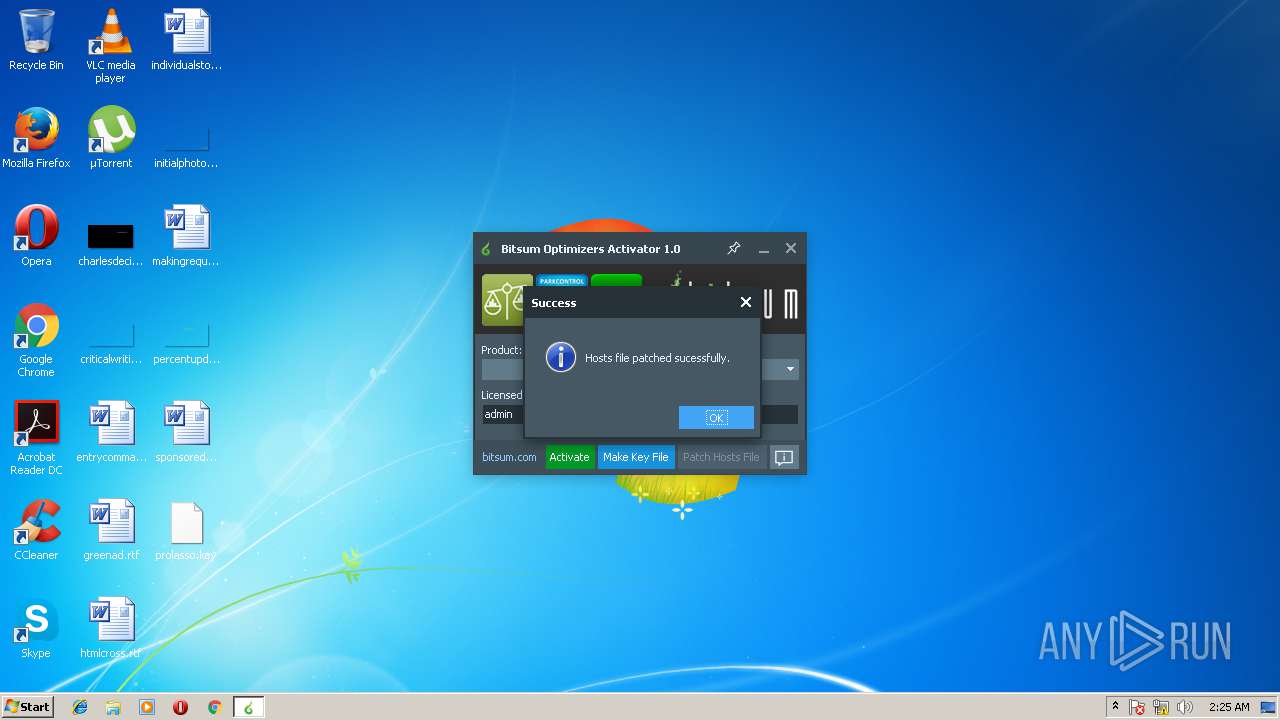This screenshot has height=720, width=1280.
Task: Select the prolasso.key file
Action: click(x=186, y=530)
